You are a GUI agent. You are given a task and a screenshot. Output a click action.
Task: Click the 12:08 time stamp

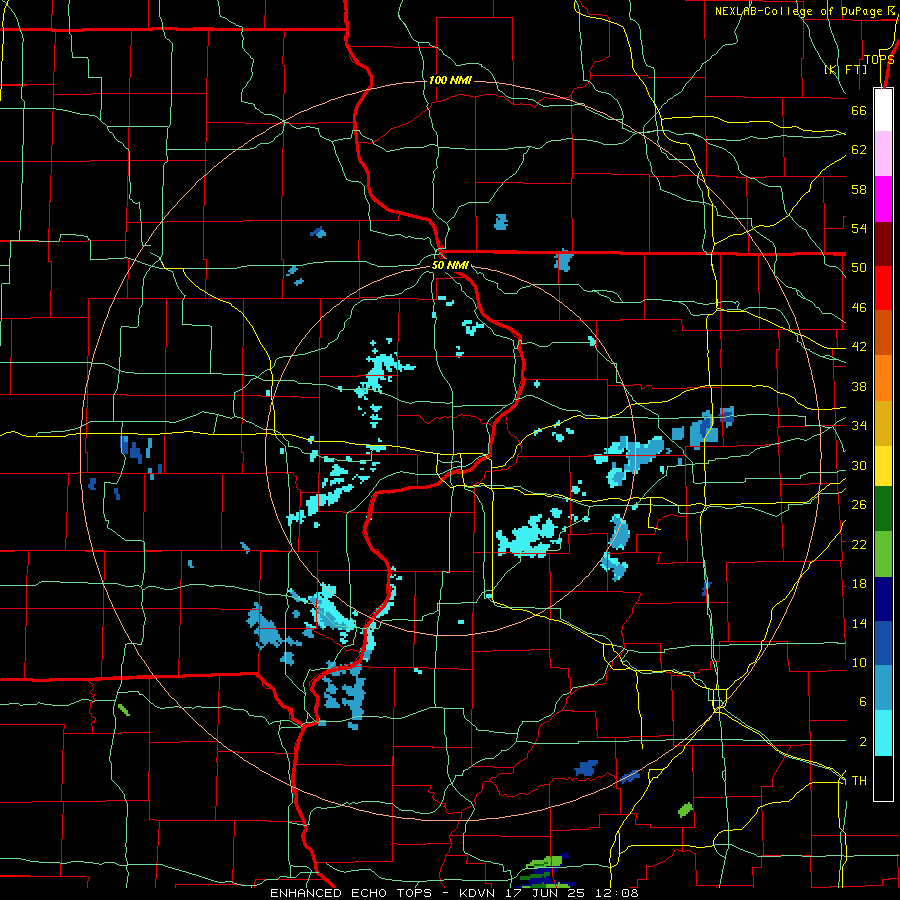tap(617, 893)
